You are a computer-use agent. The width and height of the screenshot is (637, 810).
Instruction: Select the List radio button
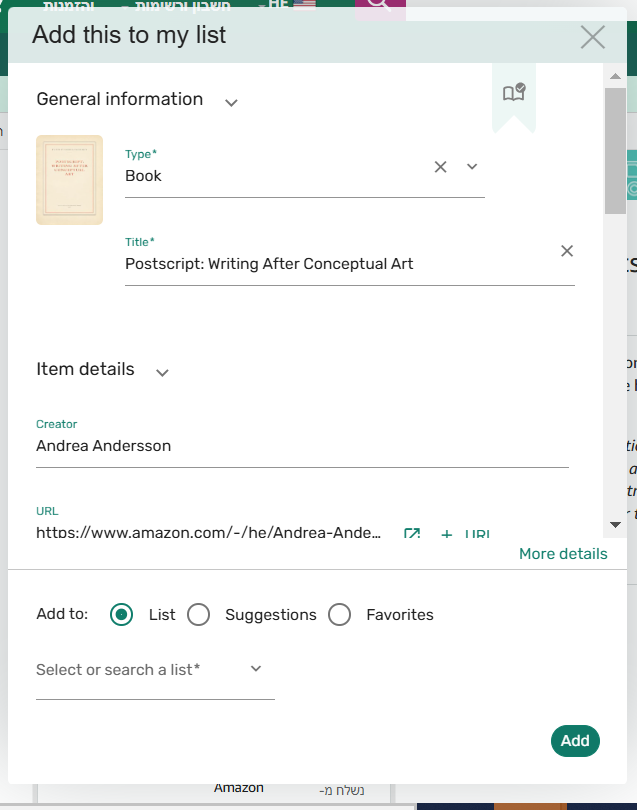(x=121, y=615)
